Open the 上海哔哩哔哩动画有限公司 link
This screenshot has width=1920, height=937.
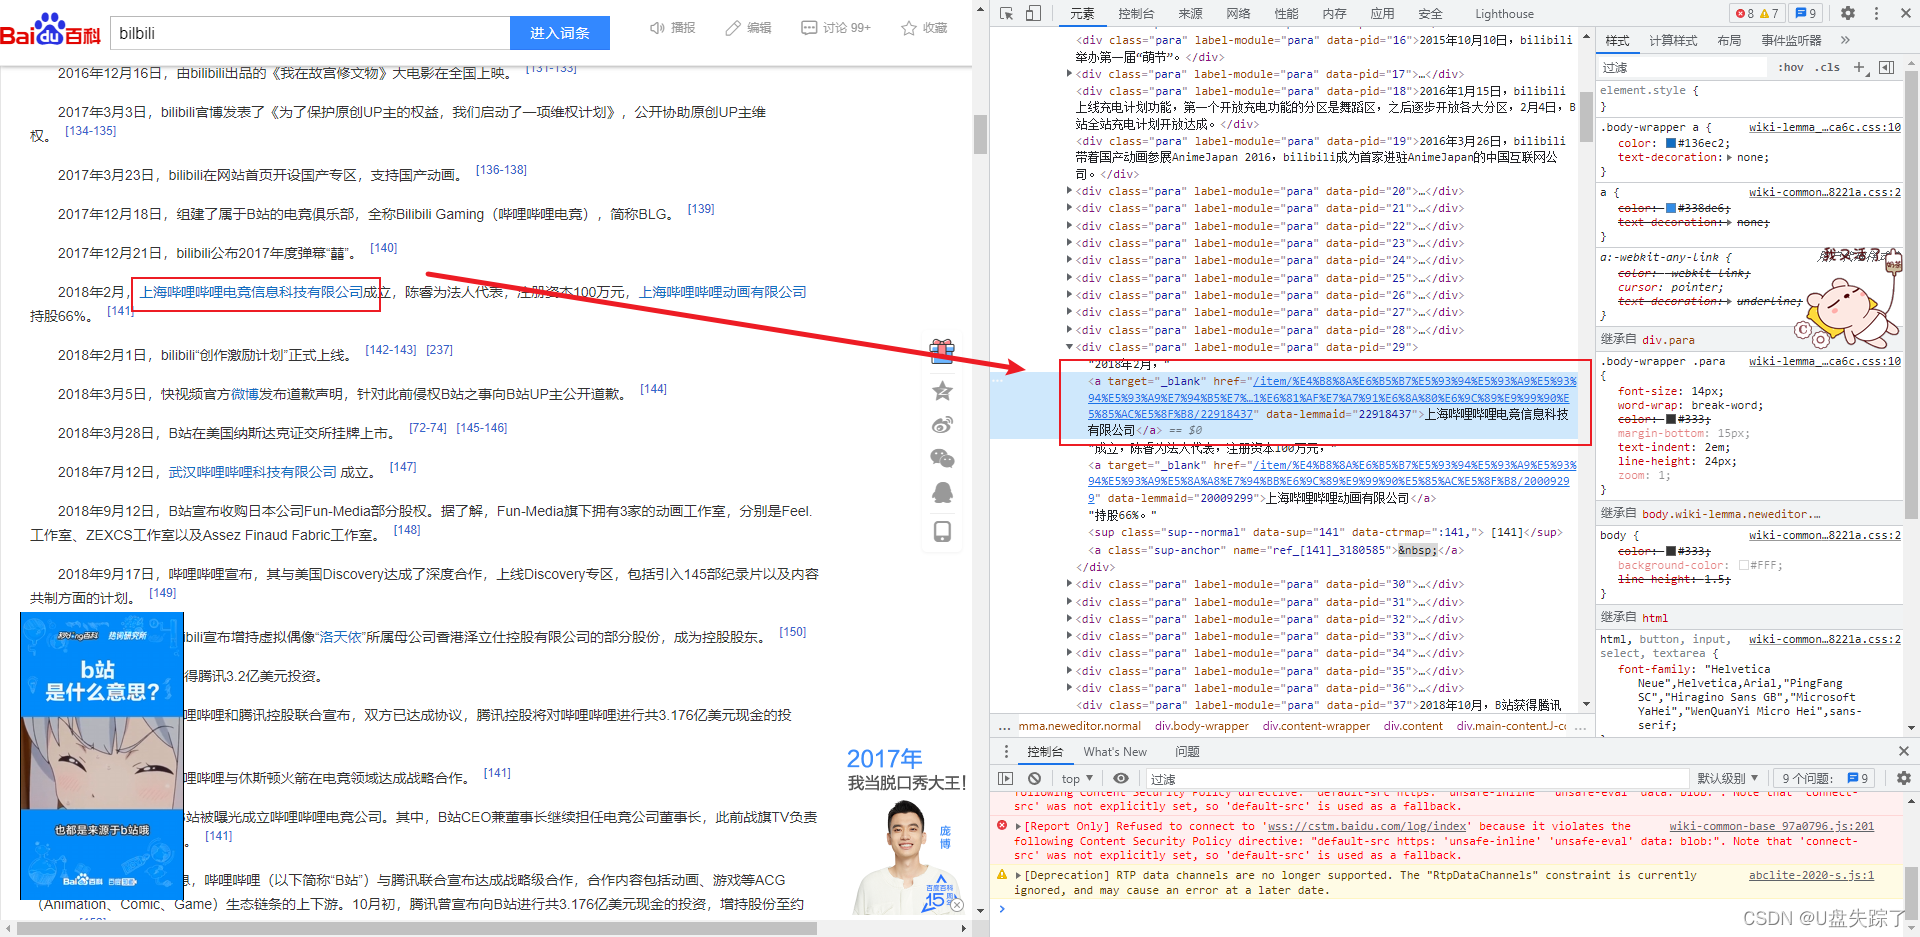pos(723,292)
